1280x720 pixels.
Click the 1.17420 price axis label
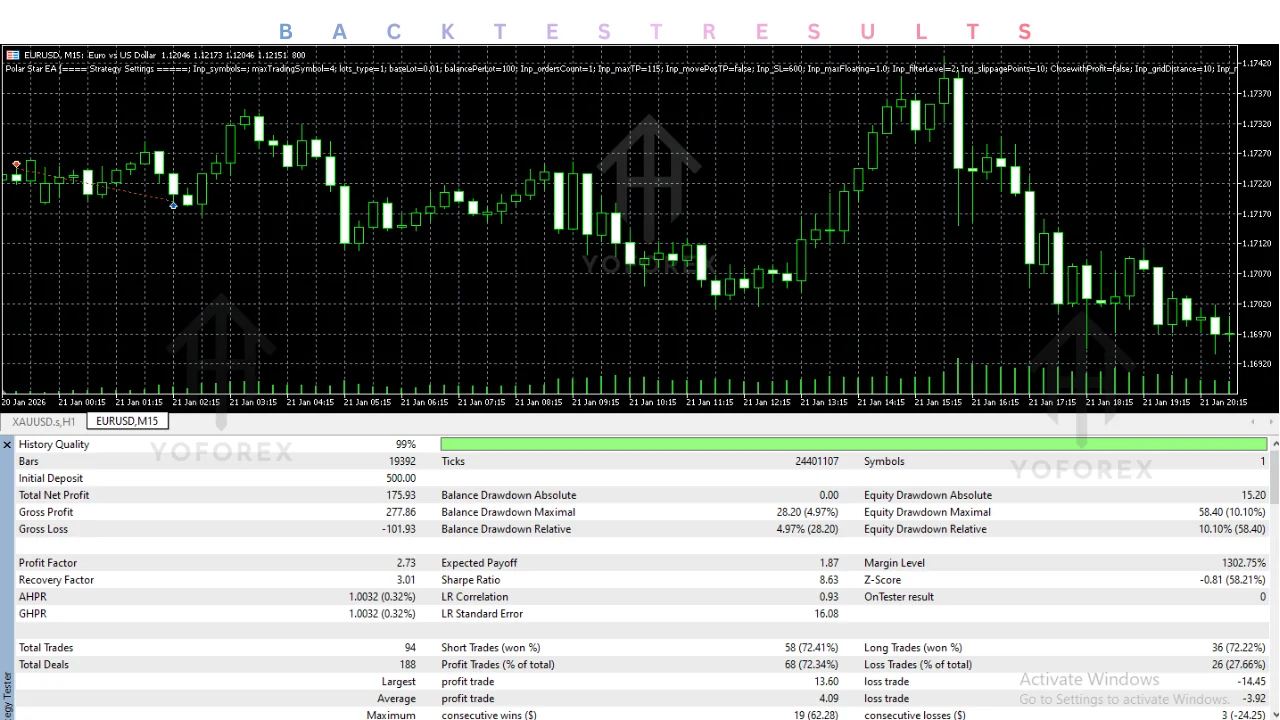tap(1257, 63)
